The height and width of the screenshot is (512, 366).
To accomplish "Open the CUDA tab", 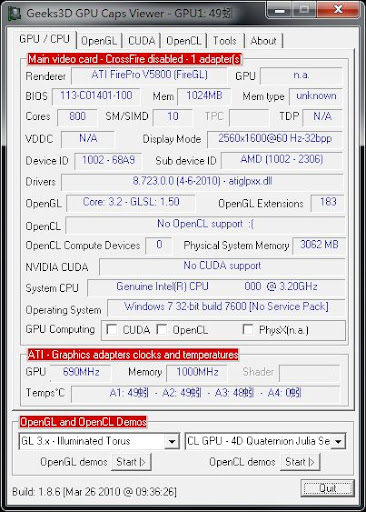I will pos(141,41).
